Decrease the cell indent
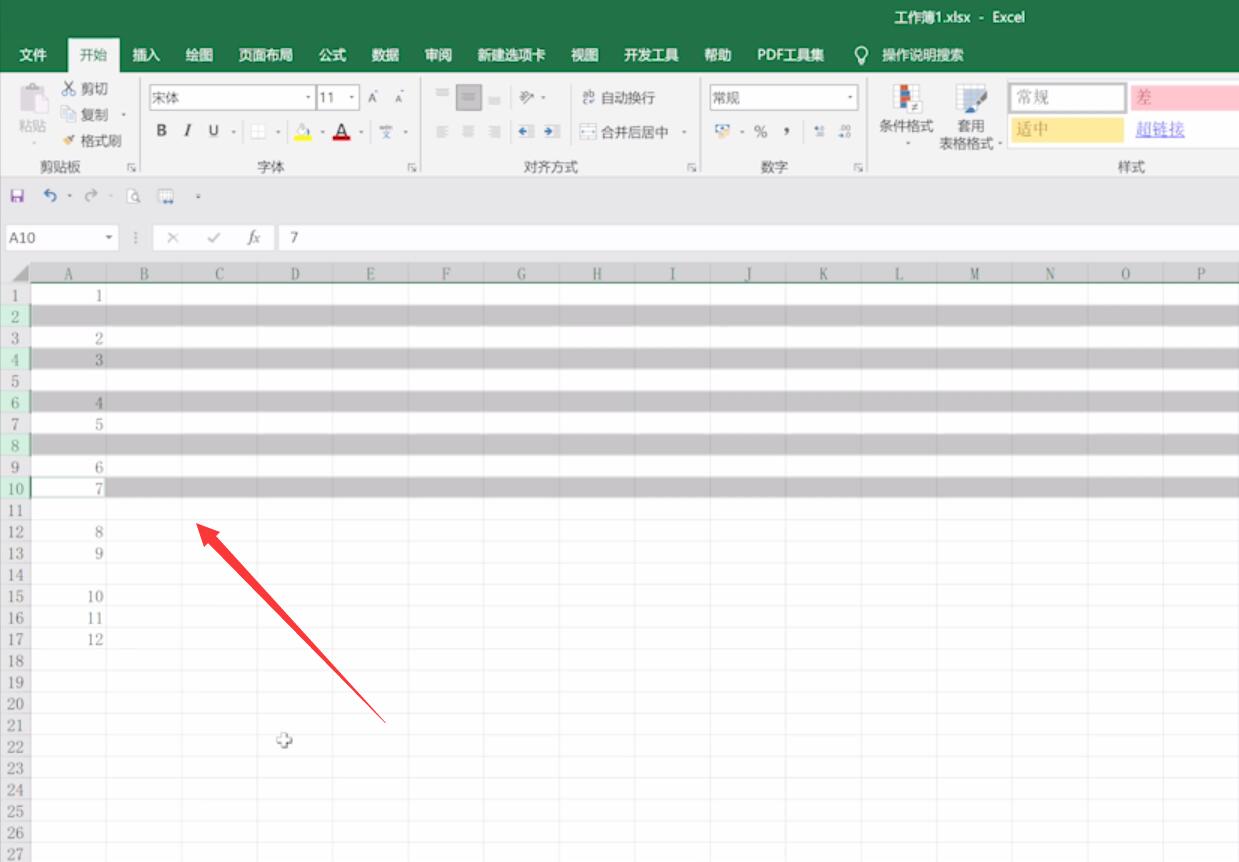The image size is (1239, 862). tap(525, 131)
